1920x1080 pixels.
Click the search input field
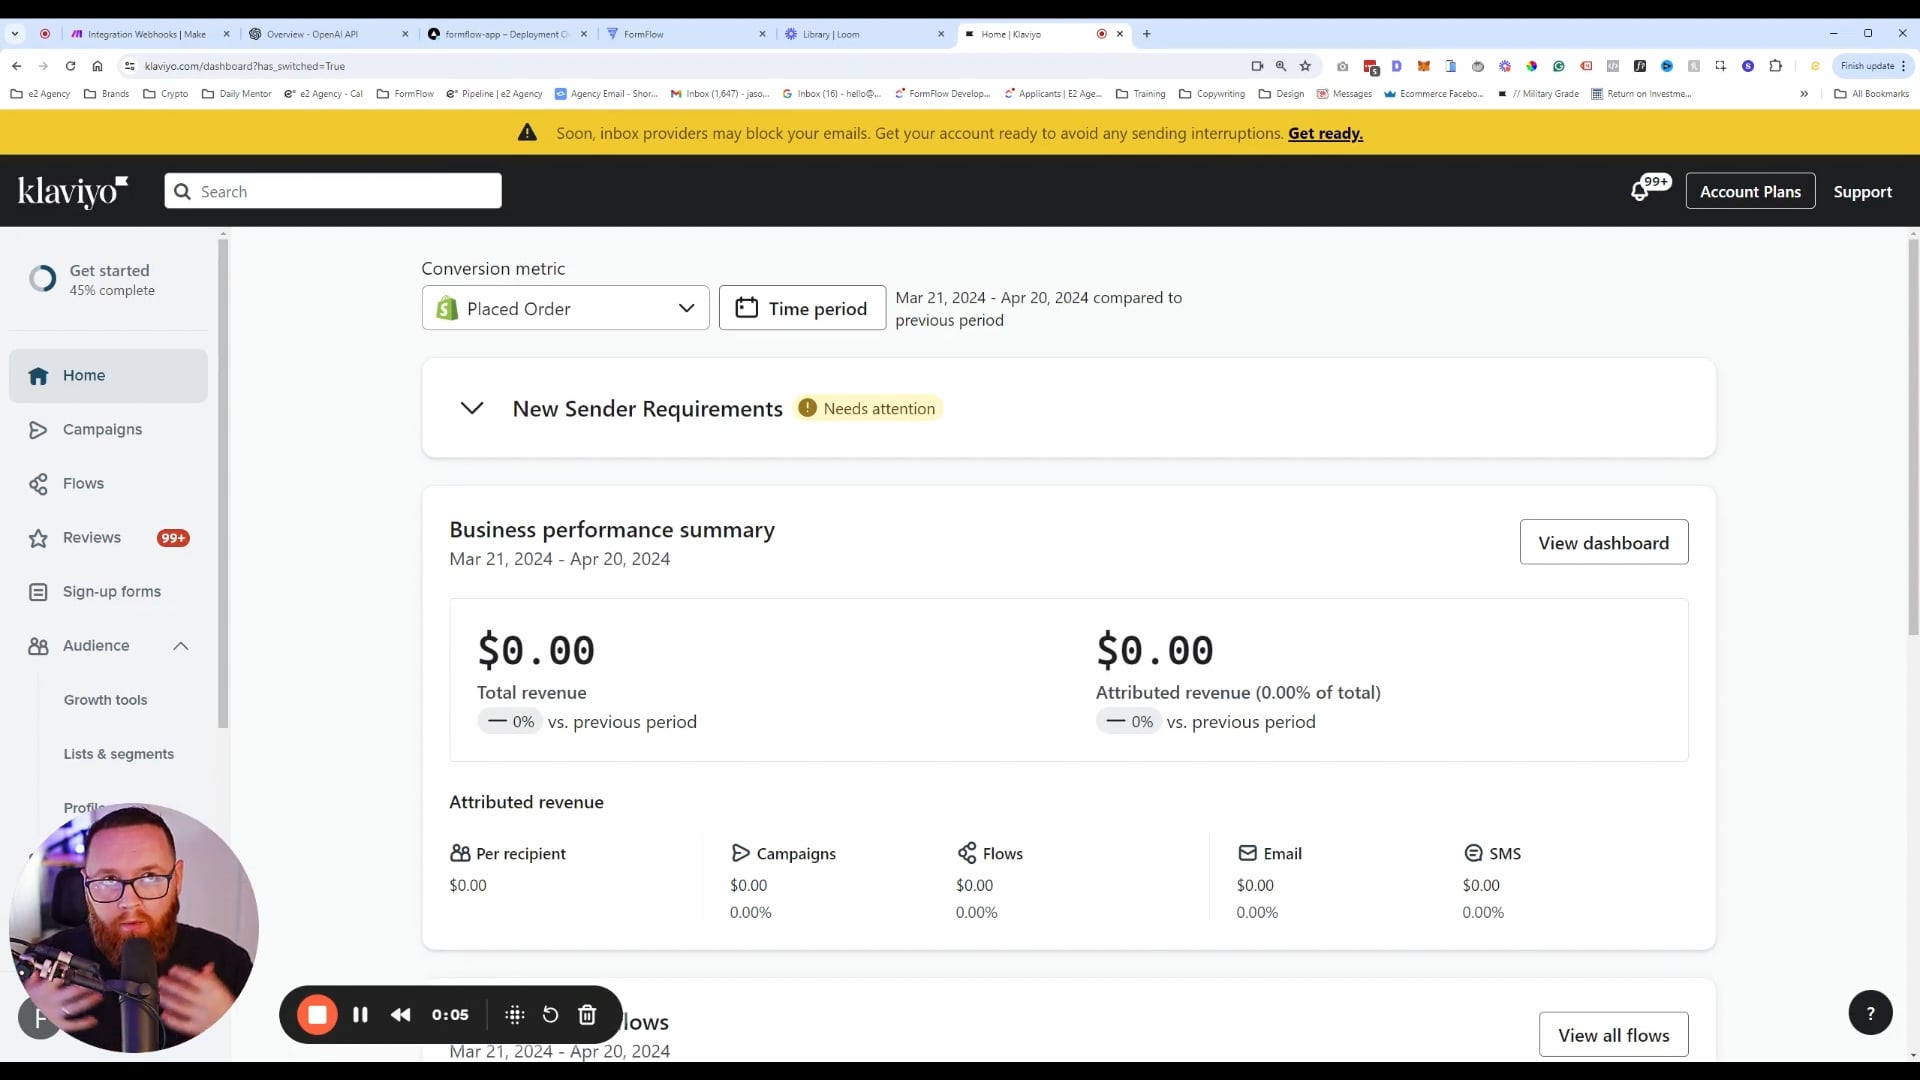(334, 191)
